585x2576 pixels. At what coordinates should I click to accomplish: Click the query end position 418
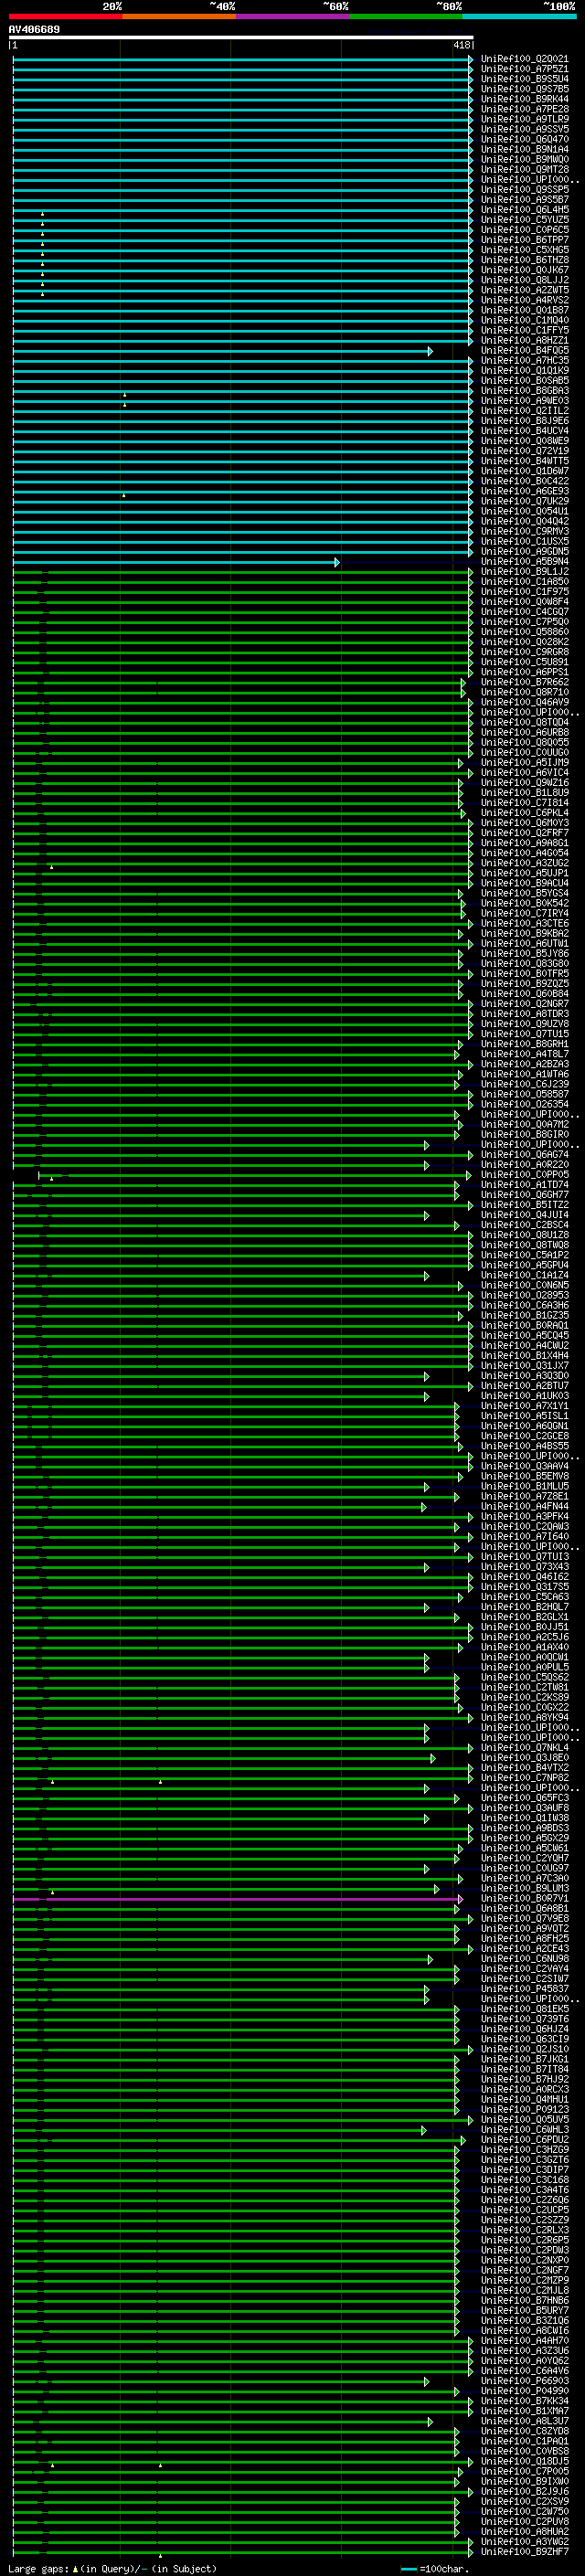(462, 45)
